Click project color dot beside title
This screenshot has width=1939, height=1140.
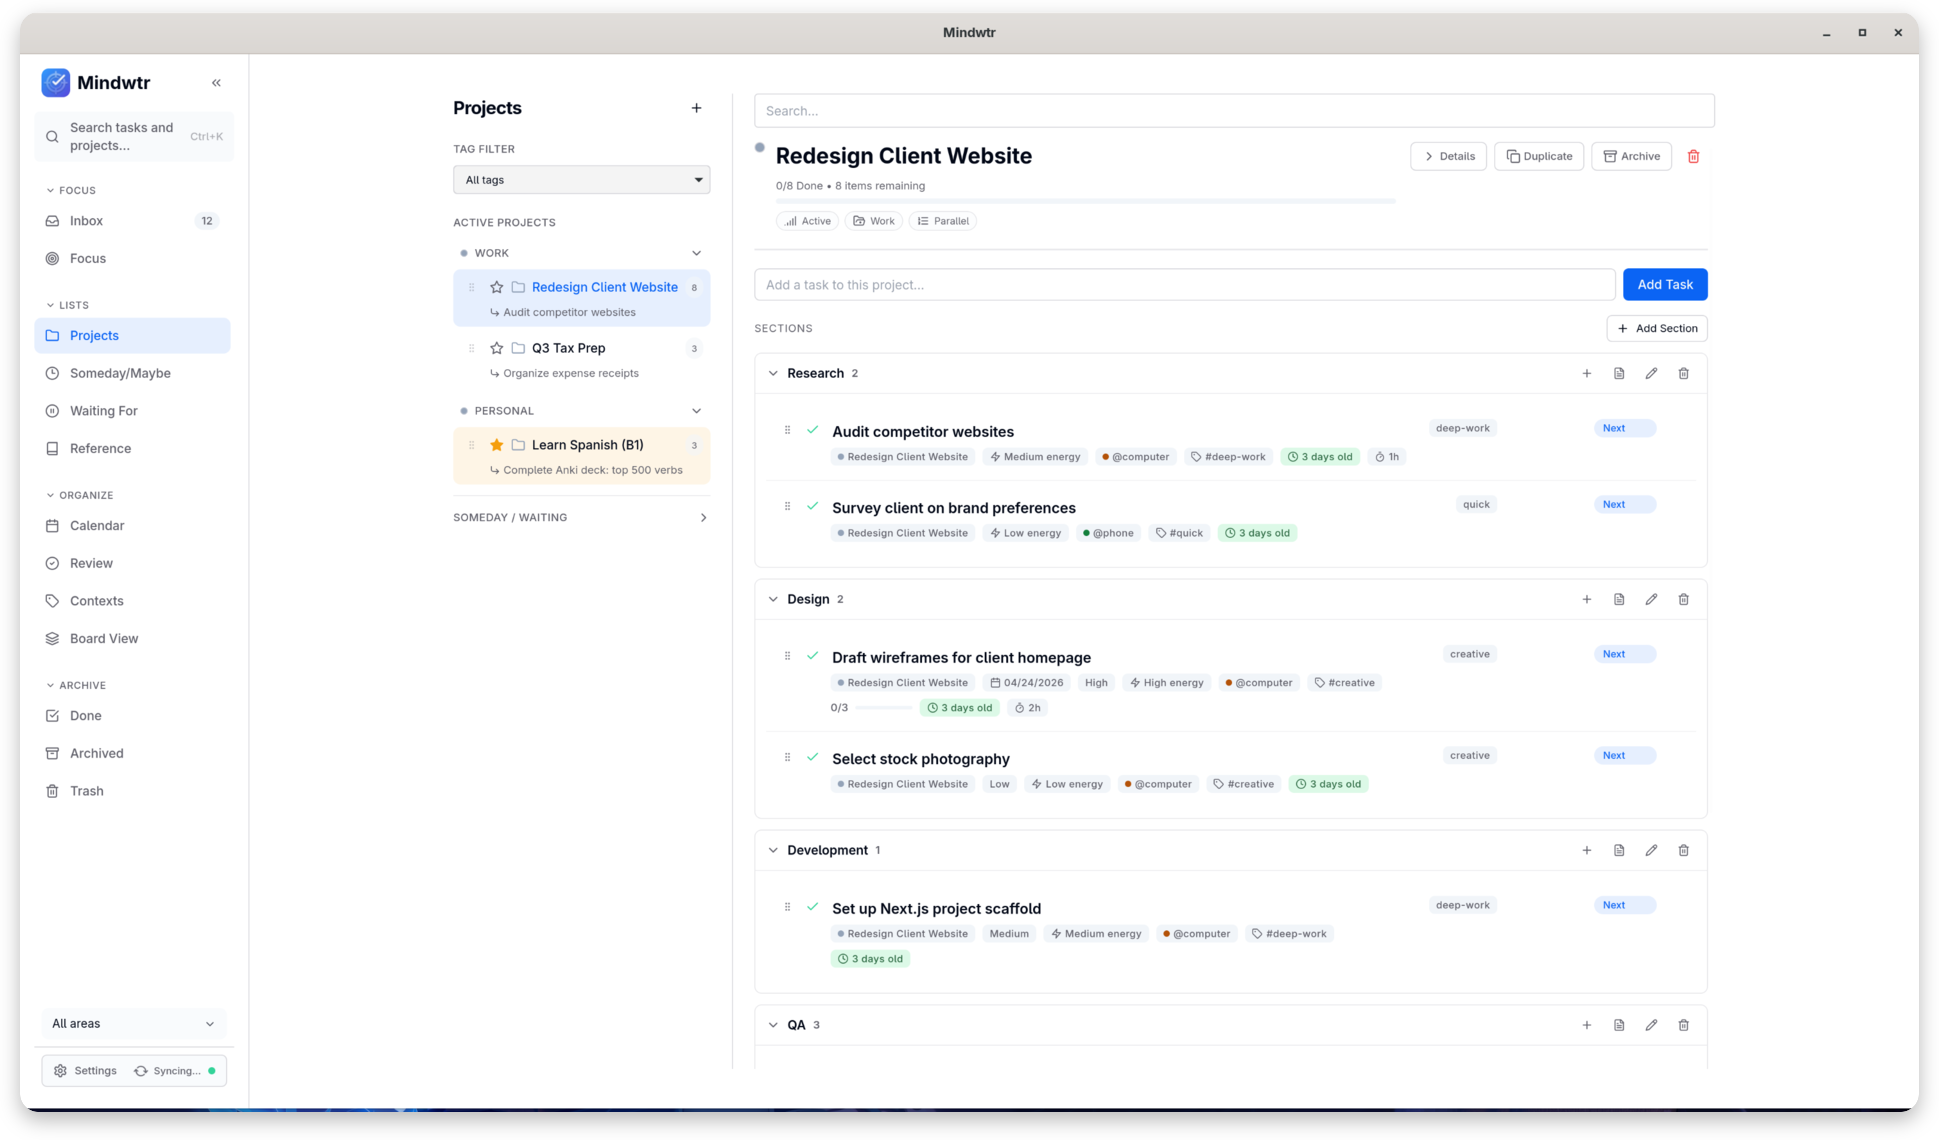pos(760,148)
